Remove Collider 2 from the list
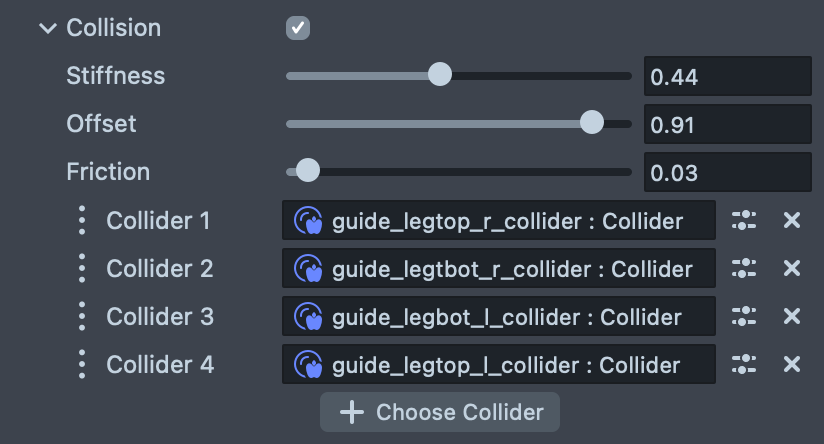The image size is (824, 444). (x=792, y=268)
